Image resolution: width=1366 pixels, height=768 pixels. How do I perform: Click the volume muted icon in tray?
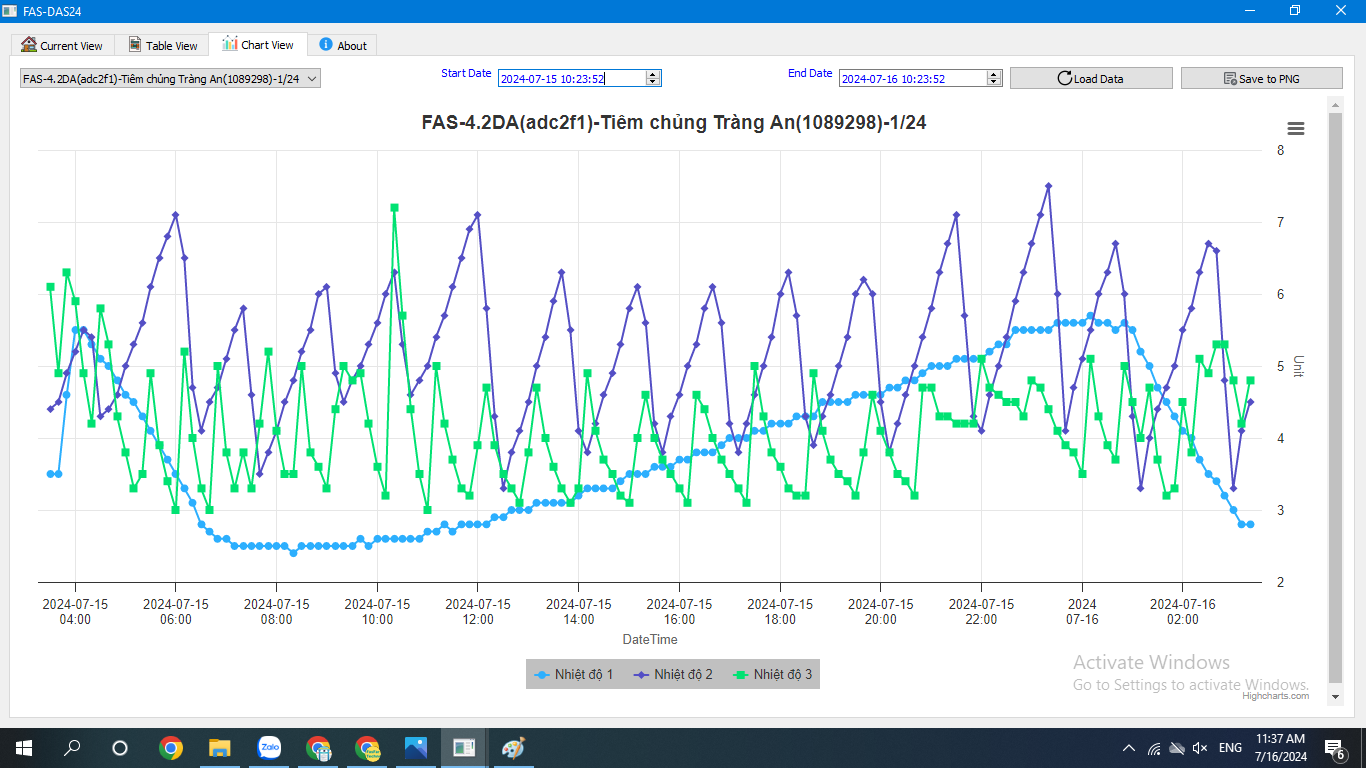pyautogui.click(x=1200, y=748)
